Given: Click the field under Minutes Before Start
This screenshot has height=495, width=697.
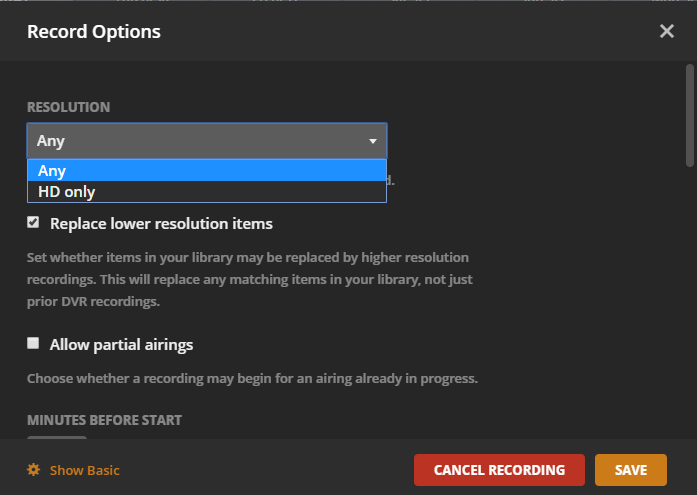Looking at the screenshot, I should click(x=57, y=437).
